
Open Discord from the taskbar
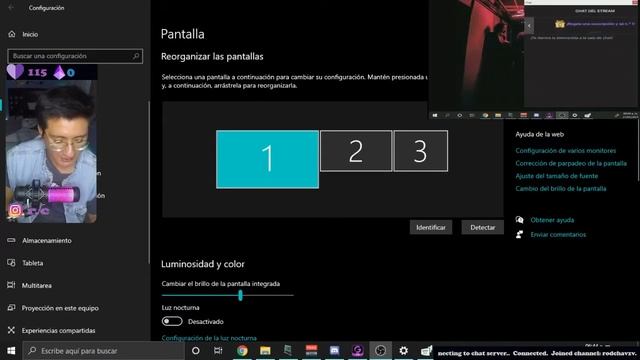tap(334, 351)
